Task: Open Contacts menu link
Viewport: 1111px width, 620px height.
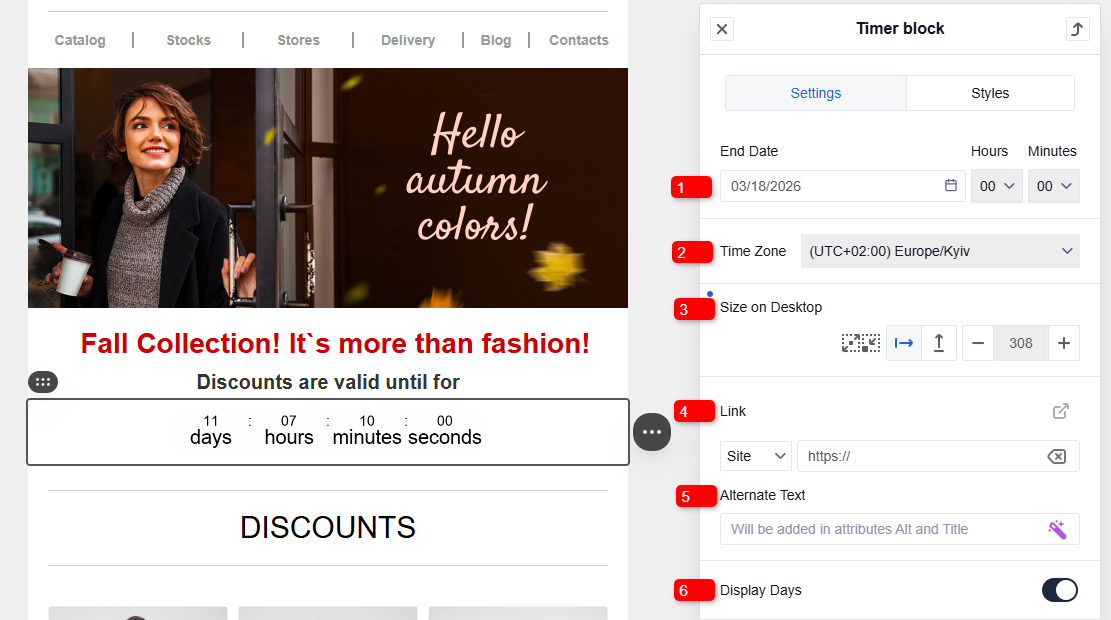Action: (x=579, y=40)
